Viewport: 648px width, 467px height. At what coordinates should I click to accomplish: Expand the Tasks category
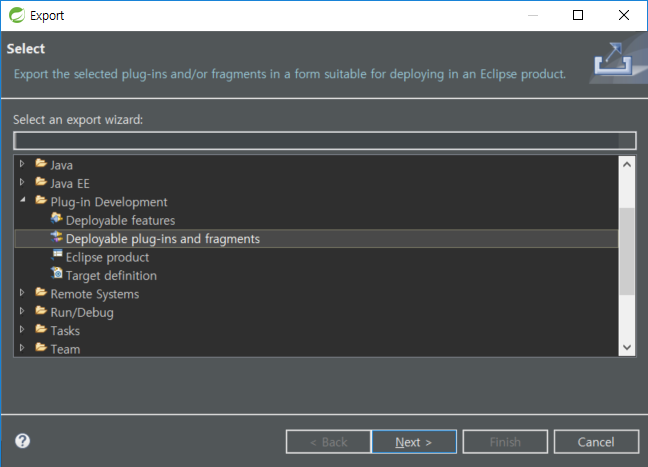22,330
